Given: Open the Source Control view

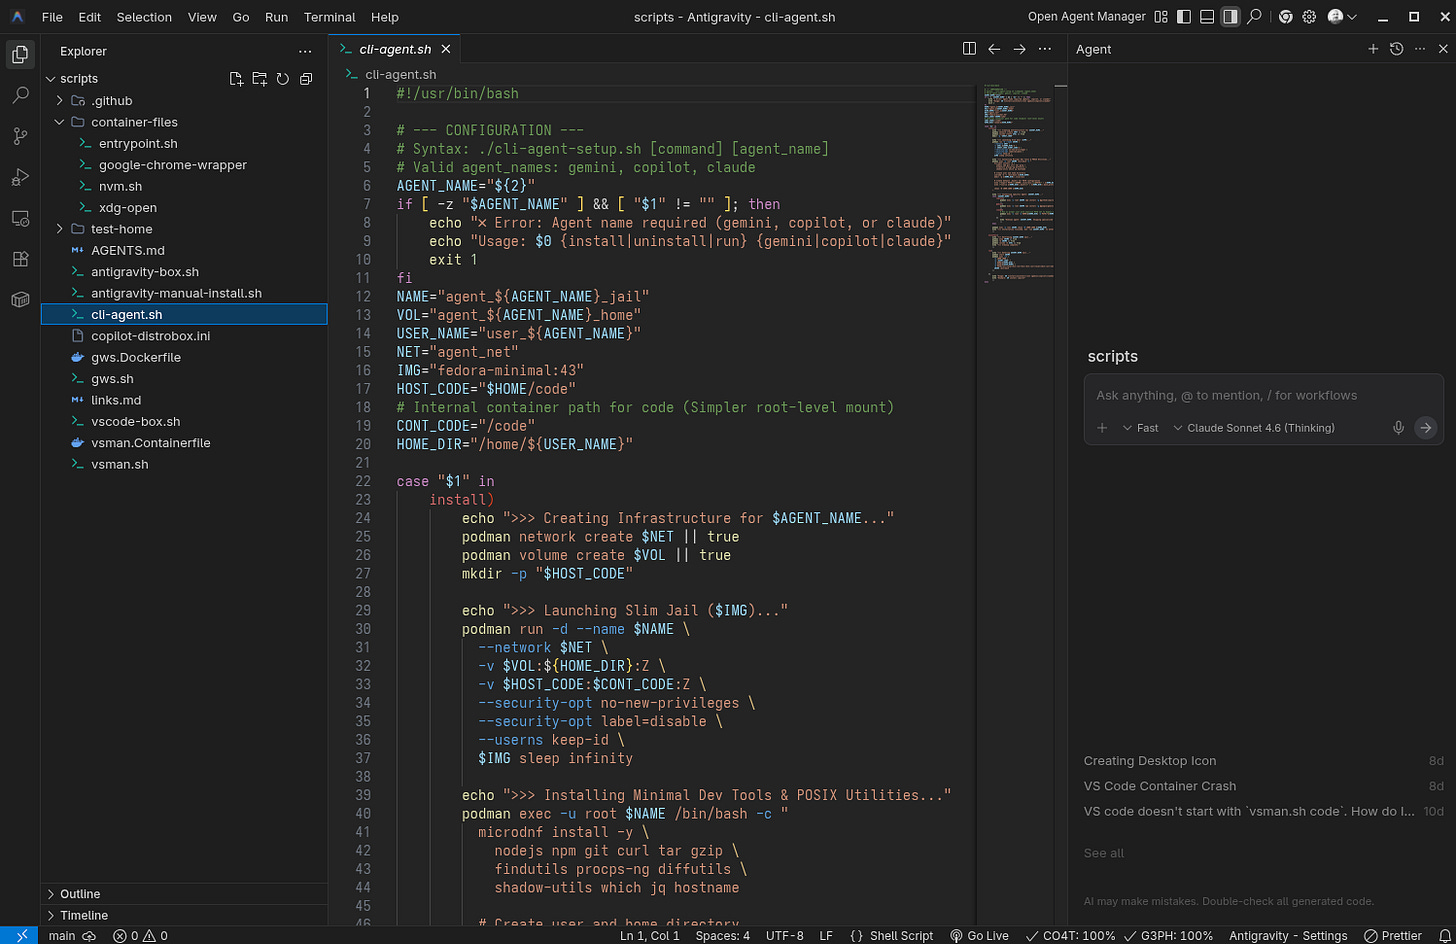Looking at the screenshot, I should [20, 137].
